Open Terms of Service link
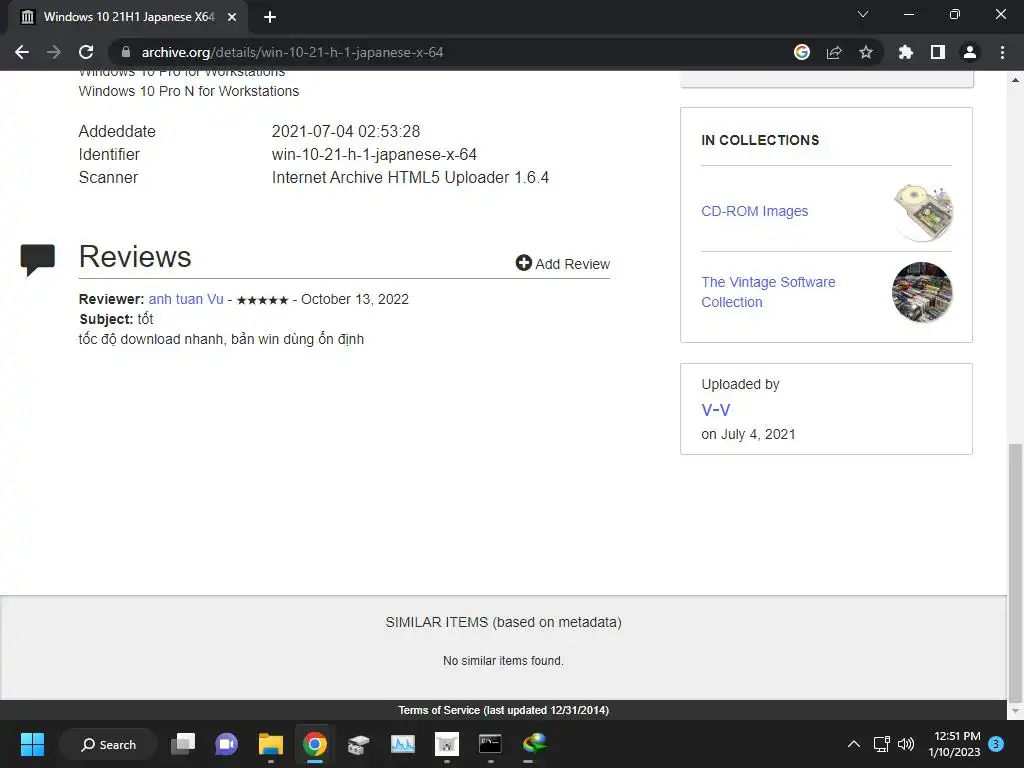Image resolution: width=1024 pixels, height=768 pixels. tap(504, 710)
